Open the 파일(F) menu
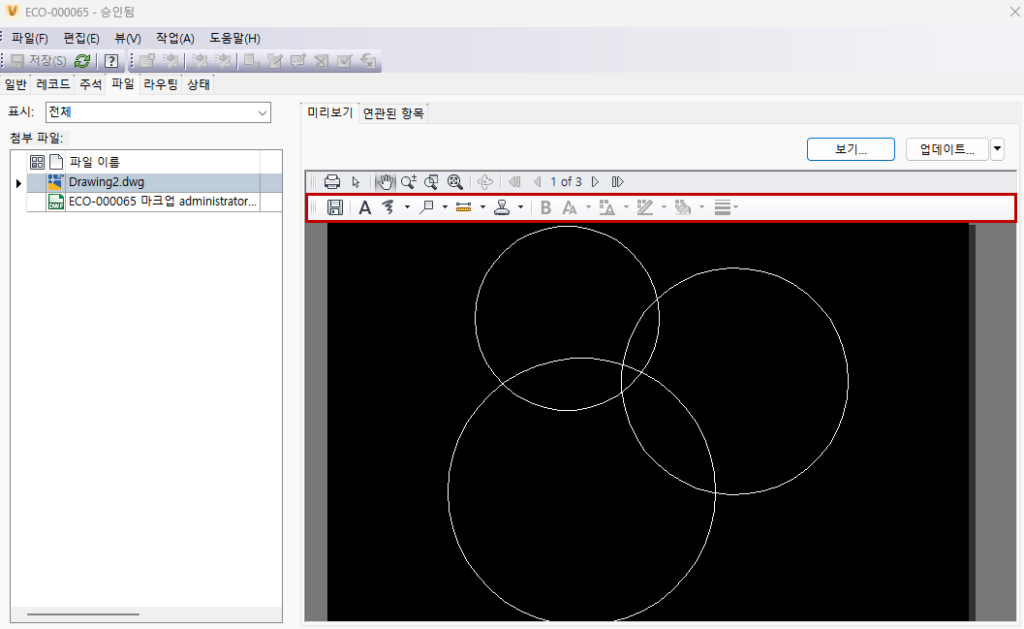 [29, 39]
